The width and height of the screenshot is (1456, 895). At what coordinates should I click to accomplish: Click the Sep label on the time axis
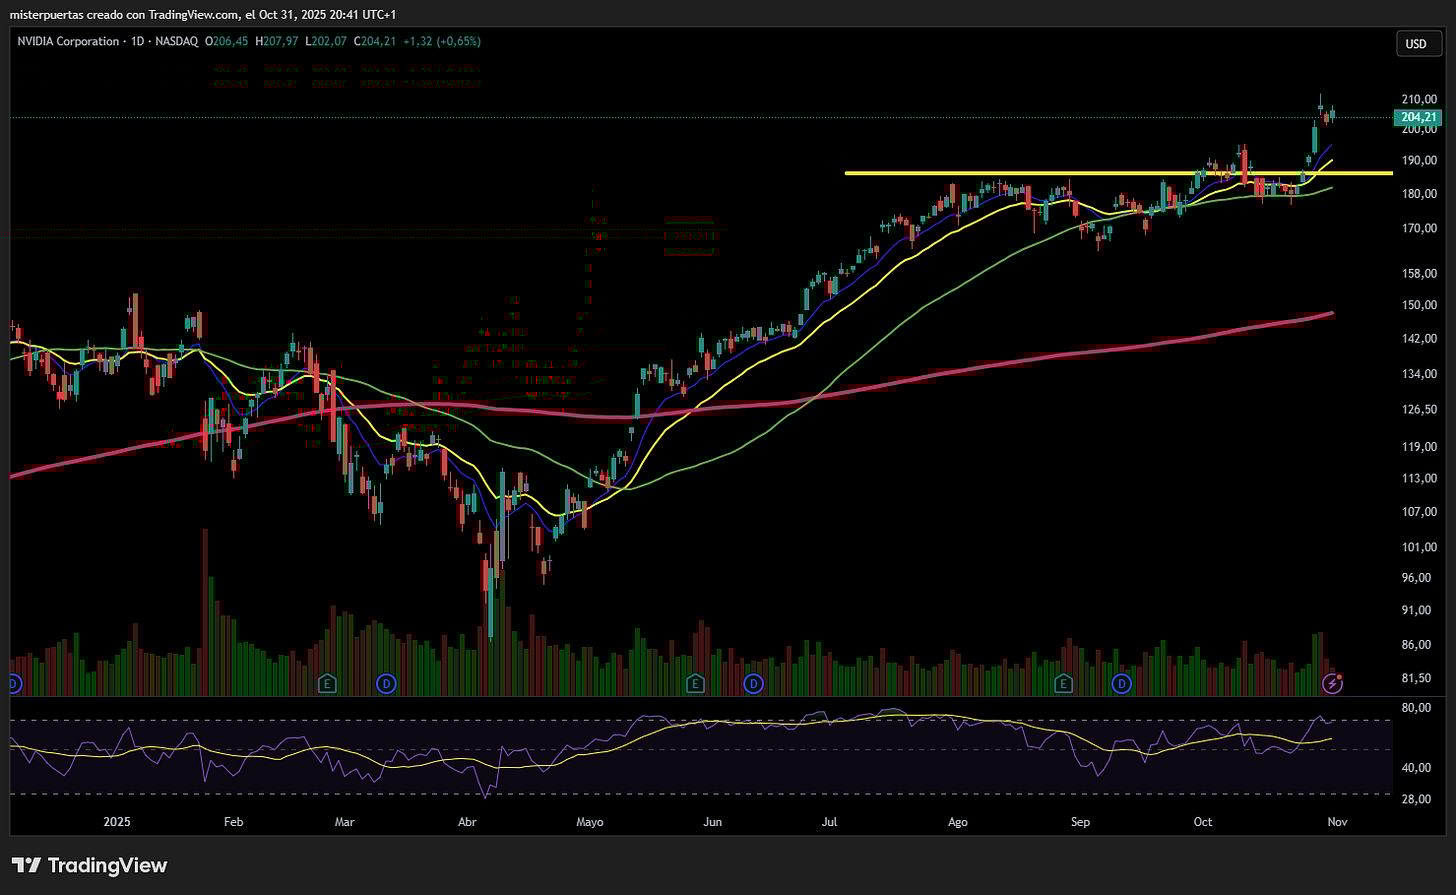[1080, 822]
